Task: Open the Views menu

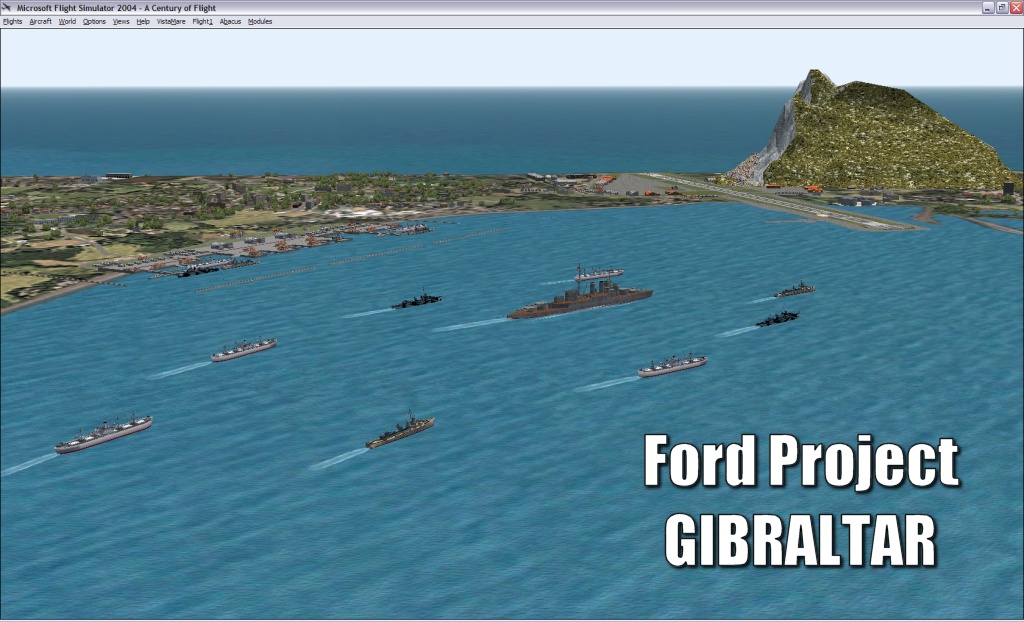Action: (121, 22)
